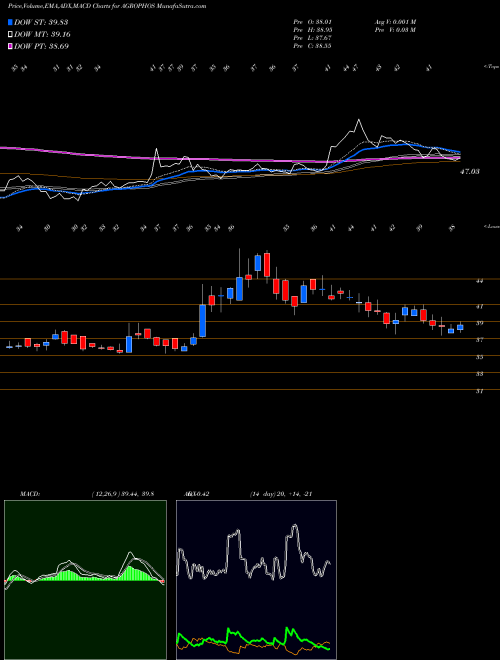Click the tall red candle at the candlestick peak
The width and height of the screenshot is (500, 660).
pos(267,265)
